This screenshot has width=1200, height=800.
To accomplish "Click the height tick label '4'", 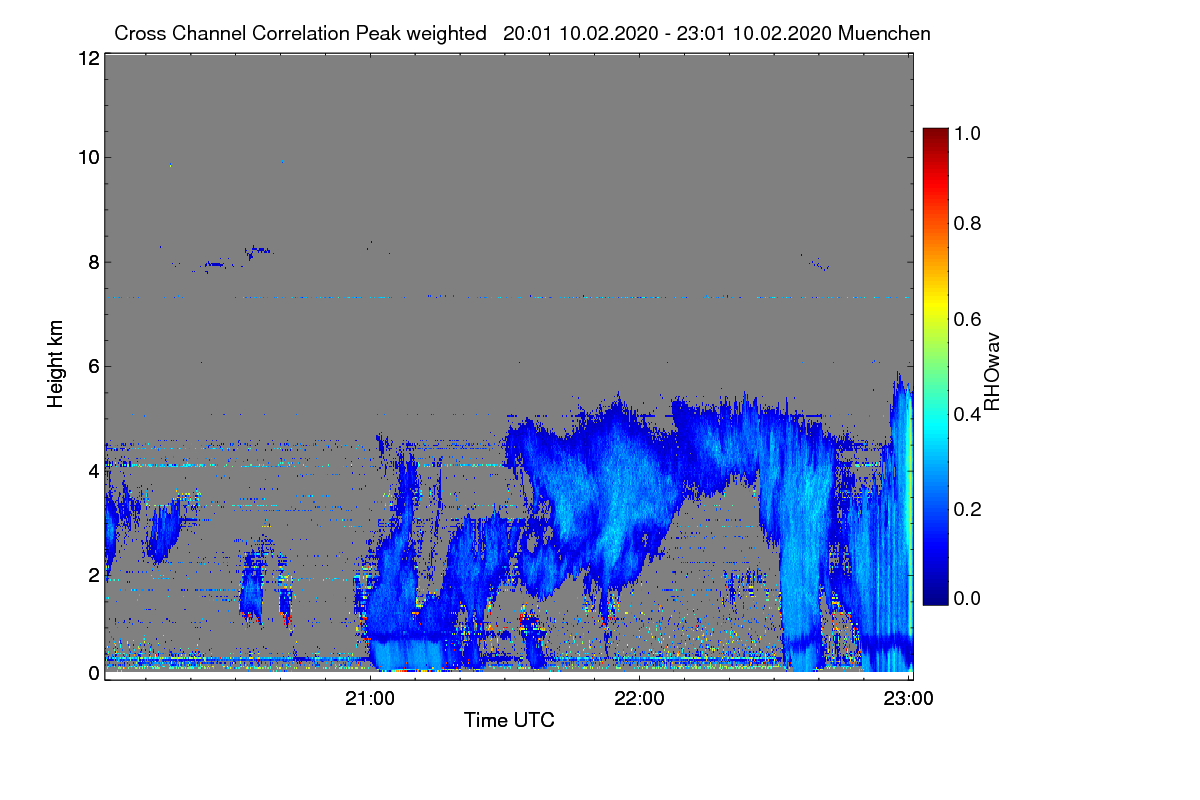I will coord(93,470).
